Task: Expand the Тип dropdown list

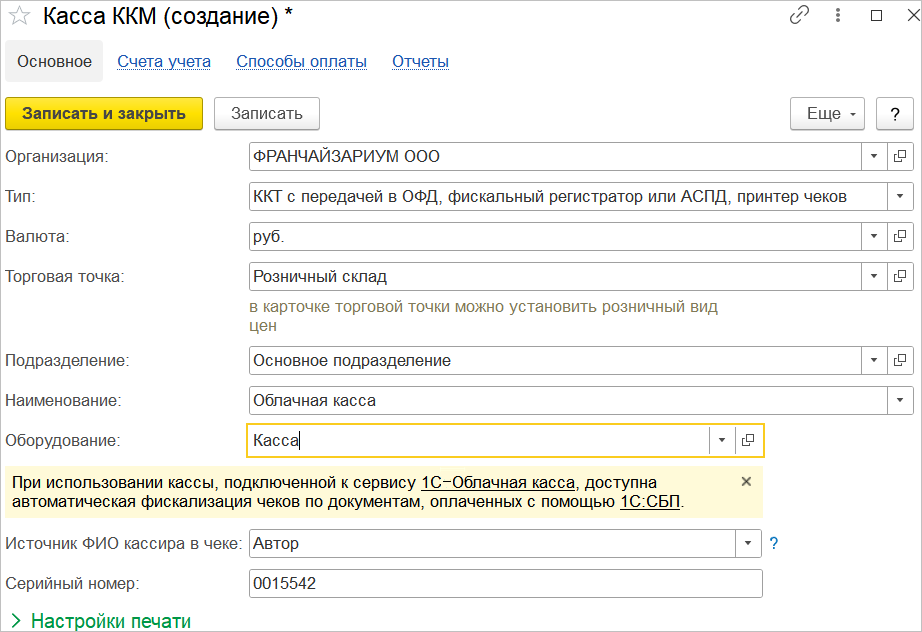Action: click(900, 197)
